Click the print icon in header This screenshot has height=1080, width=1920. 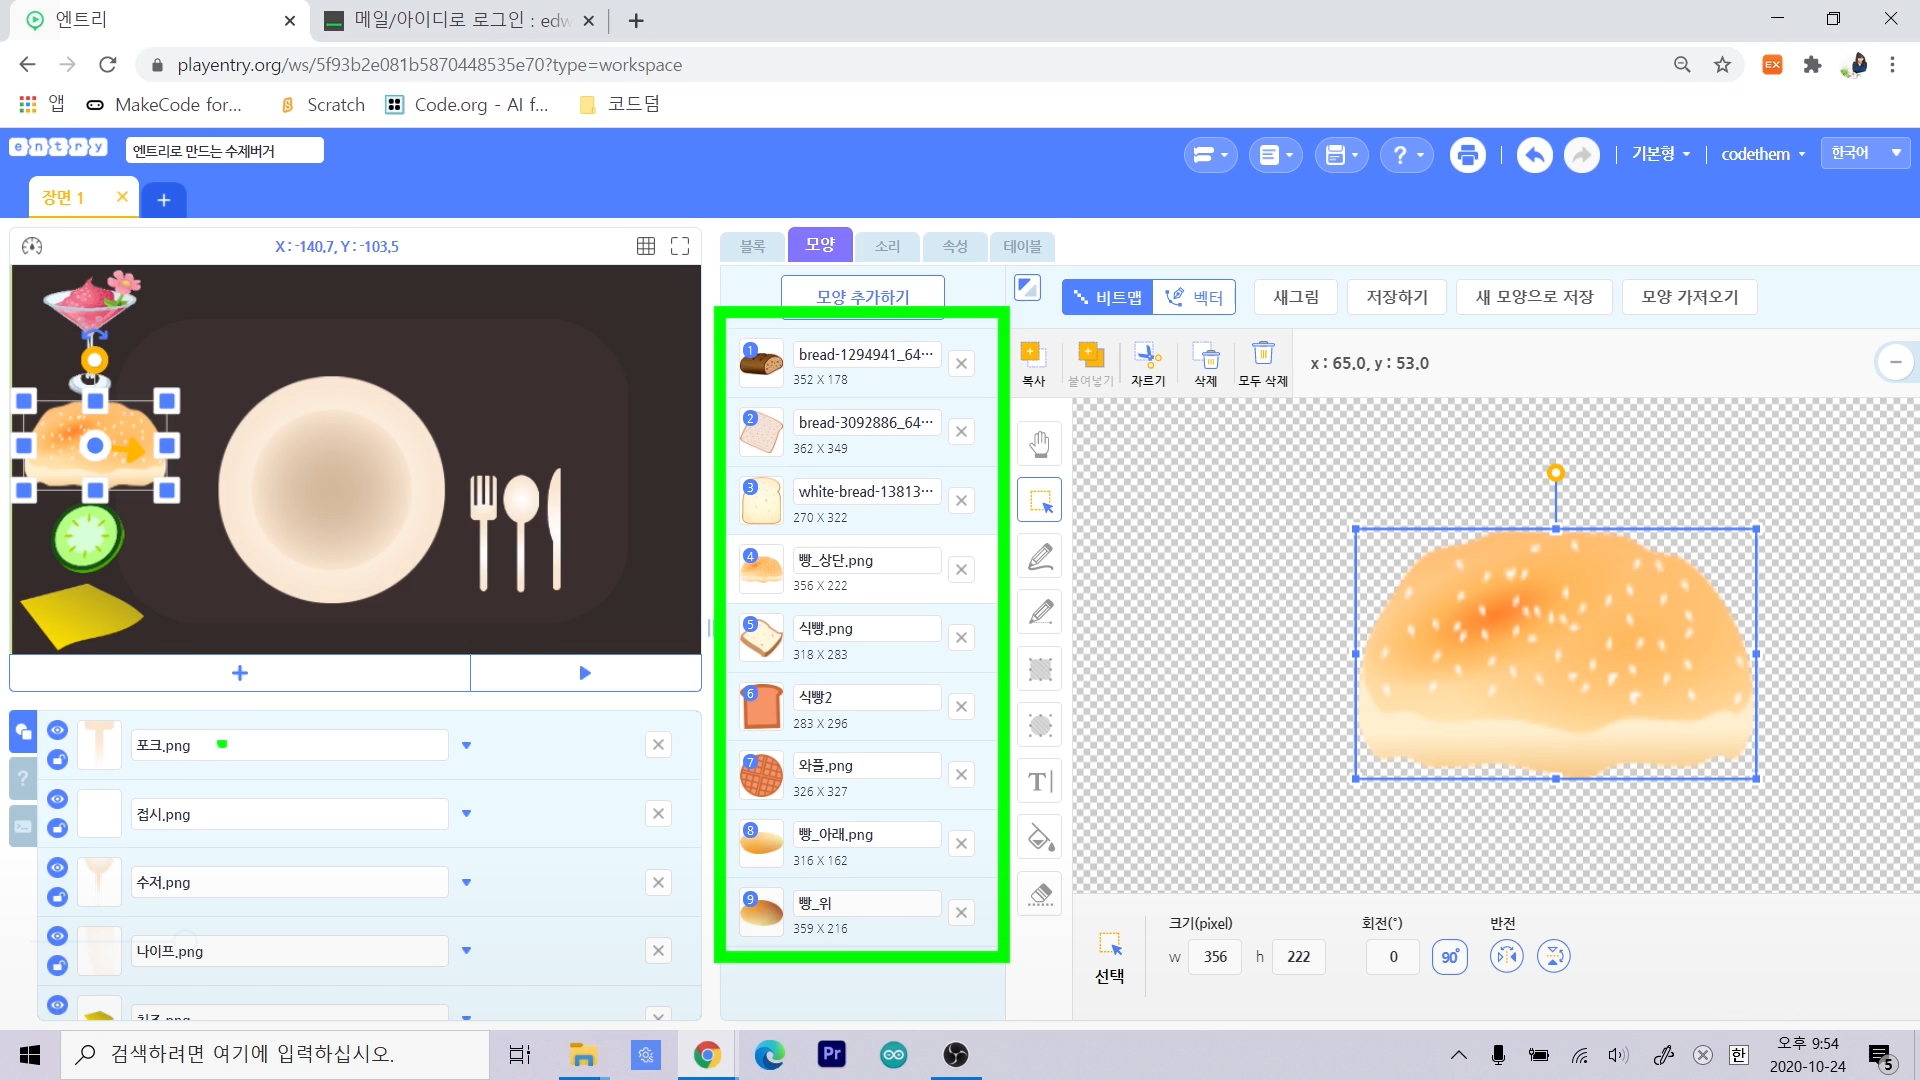(x=1467, y=155)
